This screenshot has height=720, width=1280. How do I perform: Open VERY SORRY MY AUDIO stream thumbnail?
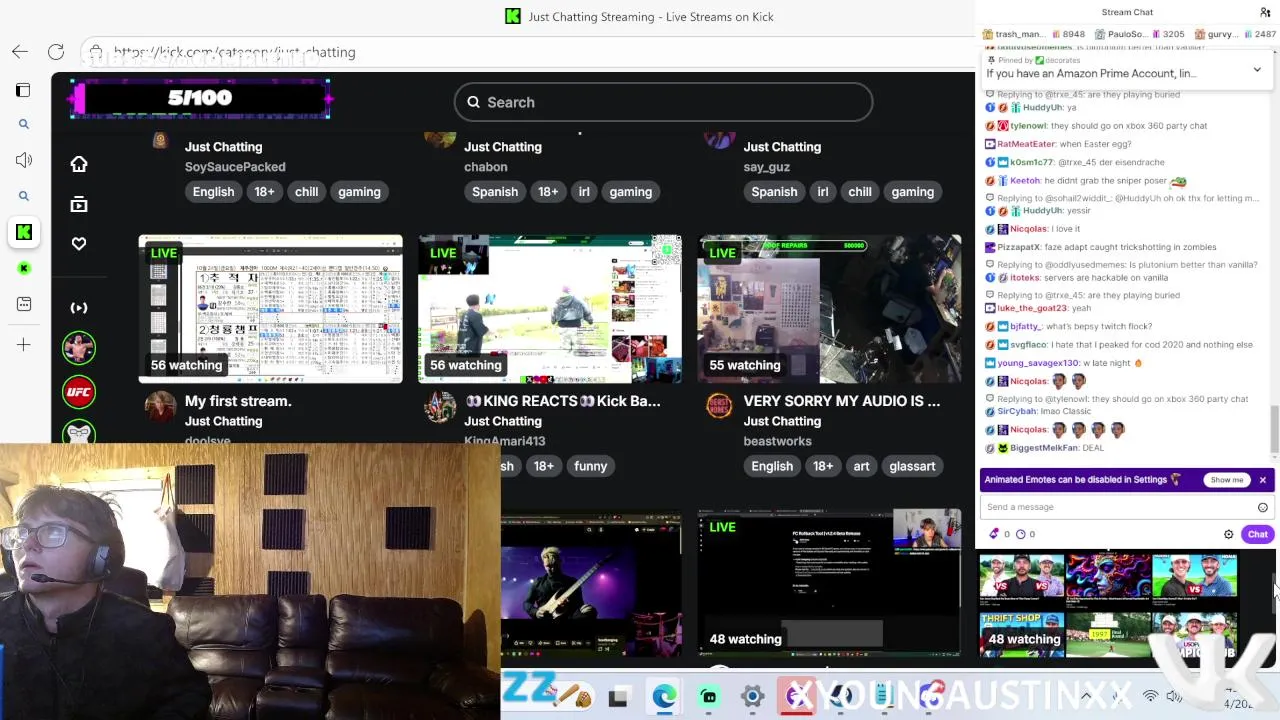click(829, 309)
